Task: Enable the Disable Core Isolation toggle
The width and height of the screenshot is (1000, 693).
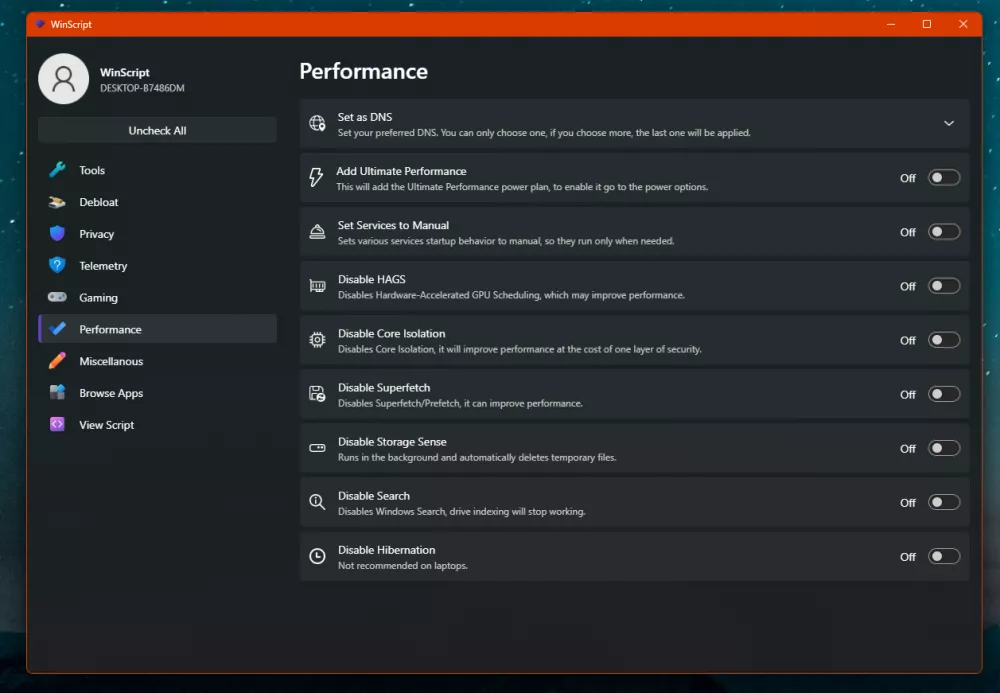Action: [x=943, y=340]
